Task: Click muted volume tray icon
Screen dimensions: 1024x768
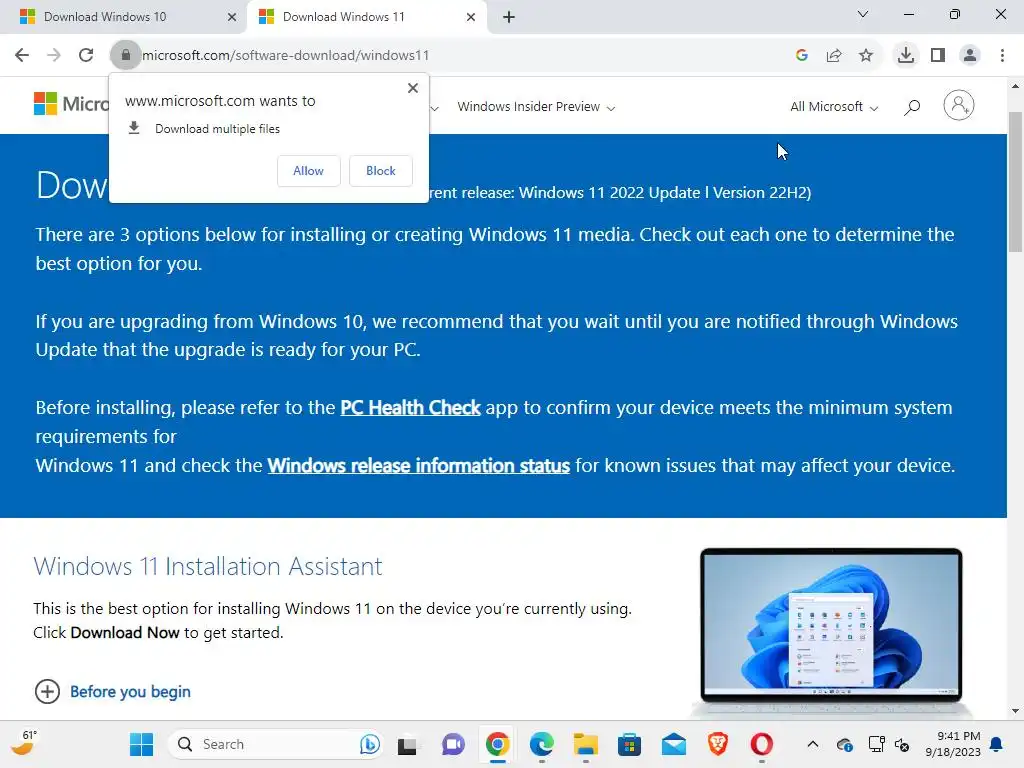Action: [x=902, y=744]
